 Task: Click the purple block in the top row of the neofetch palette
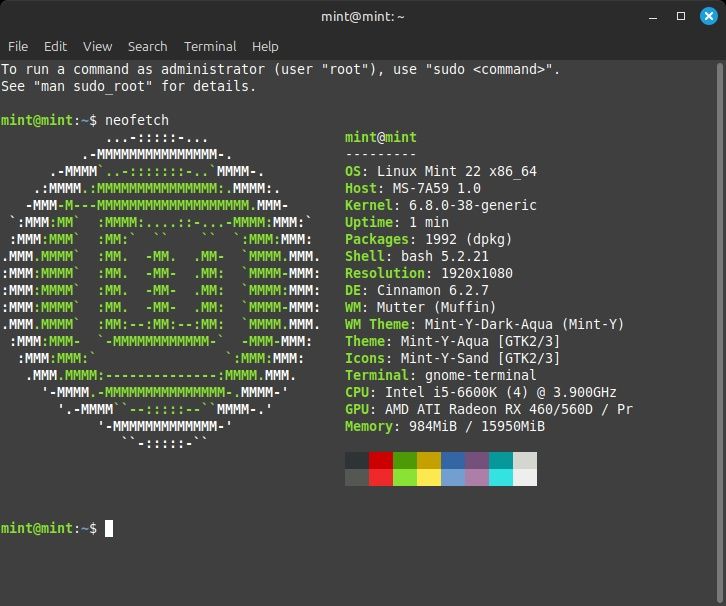click(477, 461)
